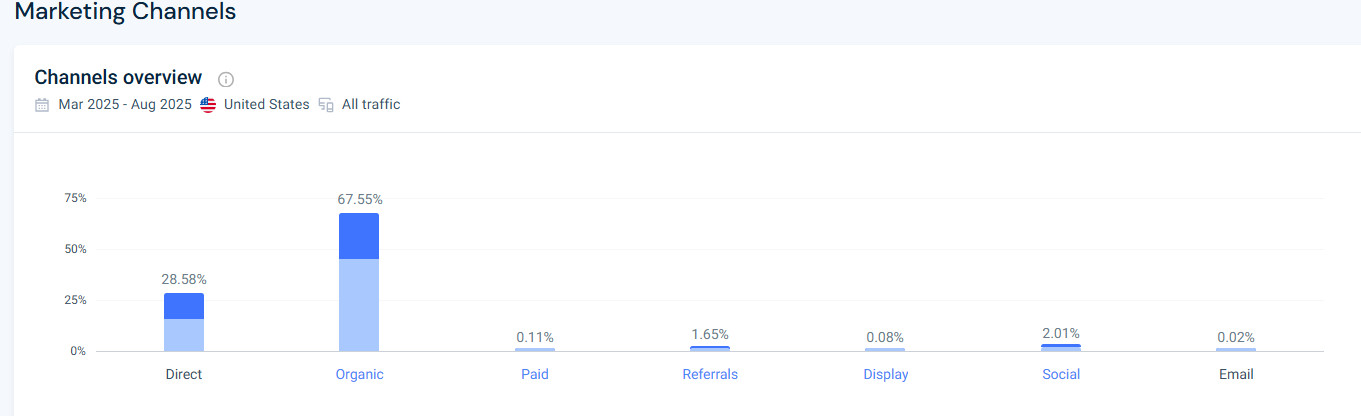Follow the Social channel link

click(1061, 375)
